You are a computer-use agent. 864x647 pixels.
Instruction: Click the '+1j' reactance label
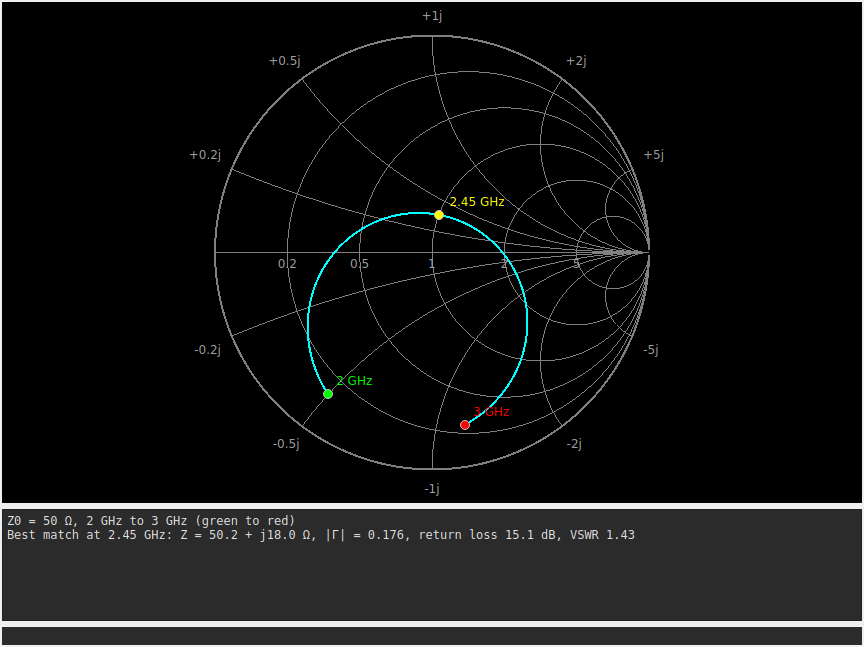[432, 16]
